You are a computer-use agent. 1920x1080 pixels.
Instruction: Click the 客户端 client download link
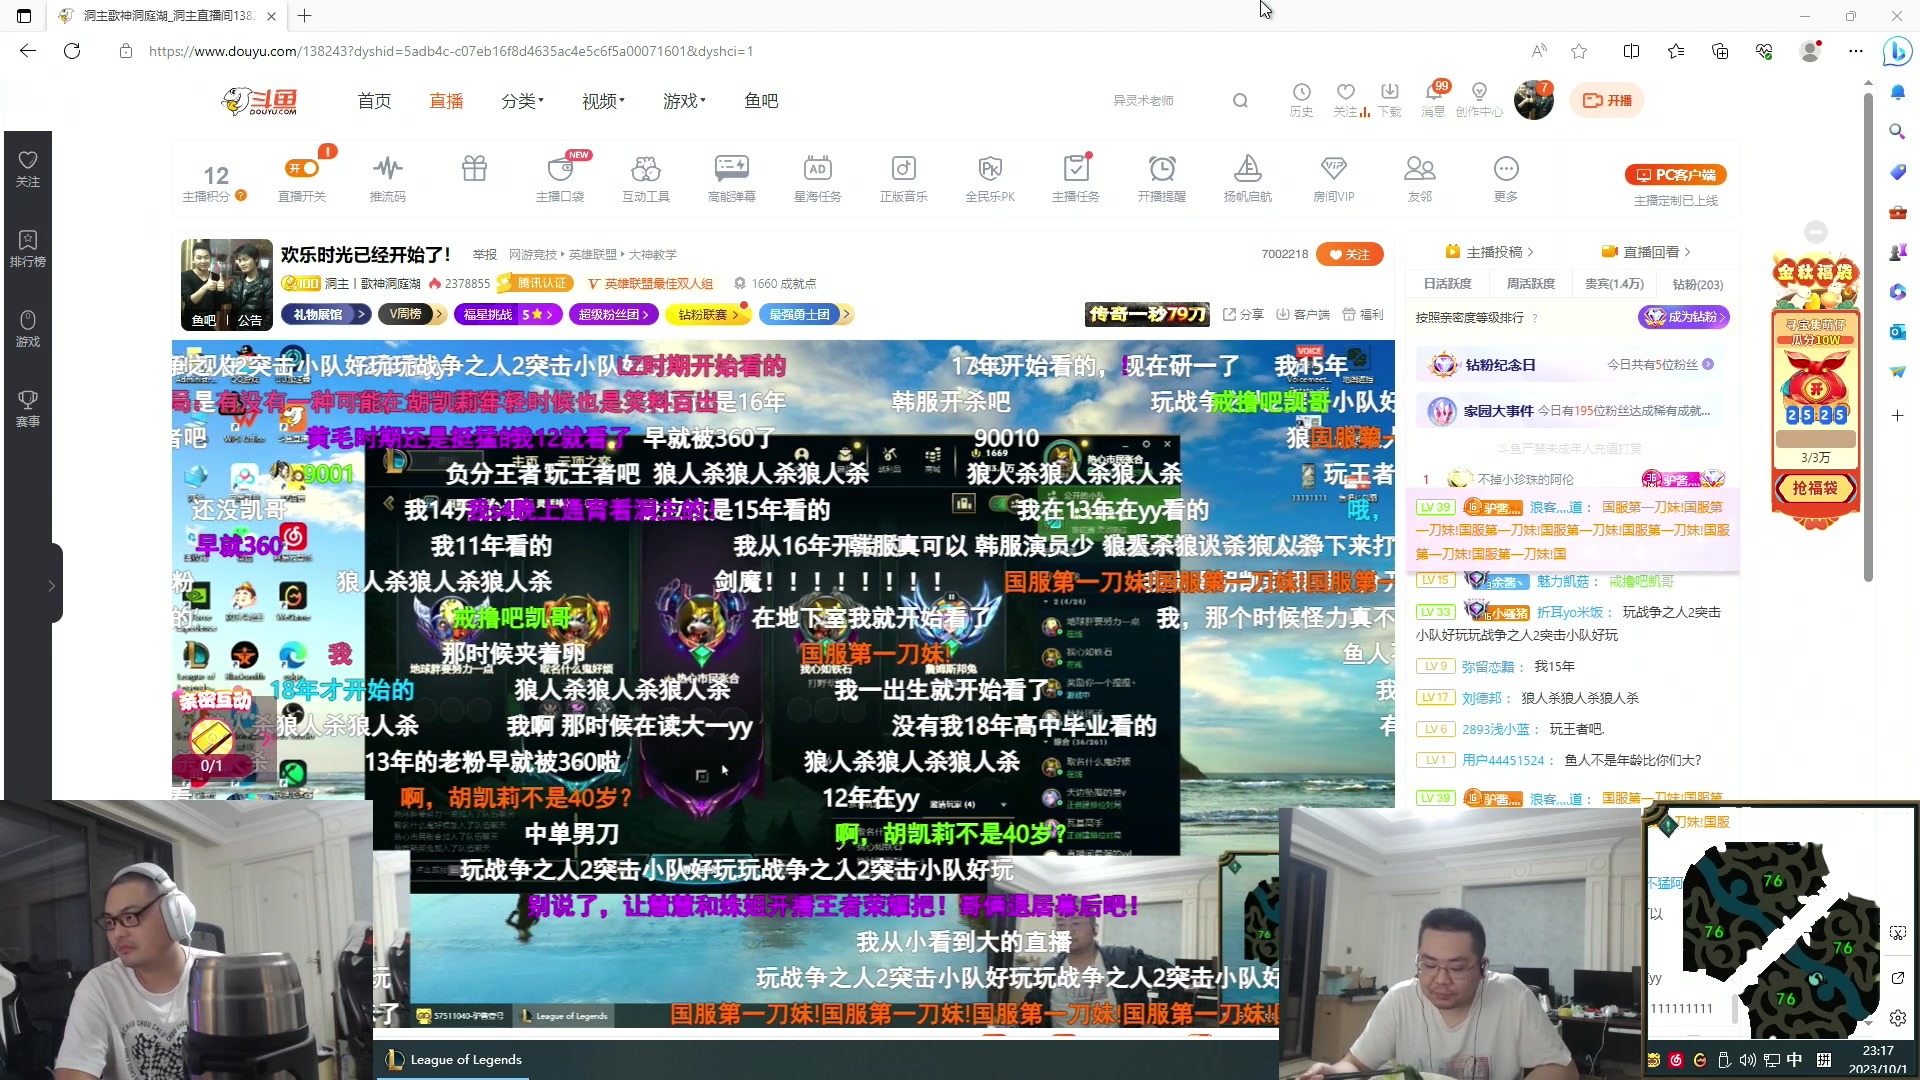[x=1303, y=314]
